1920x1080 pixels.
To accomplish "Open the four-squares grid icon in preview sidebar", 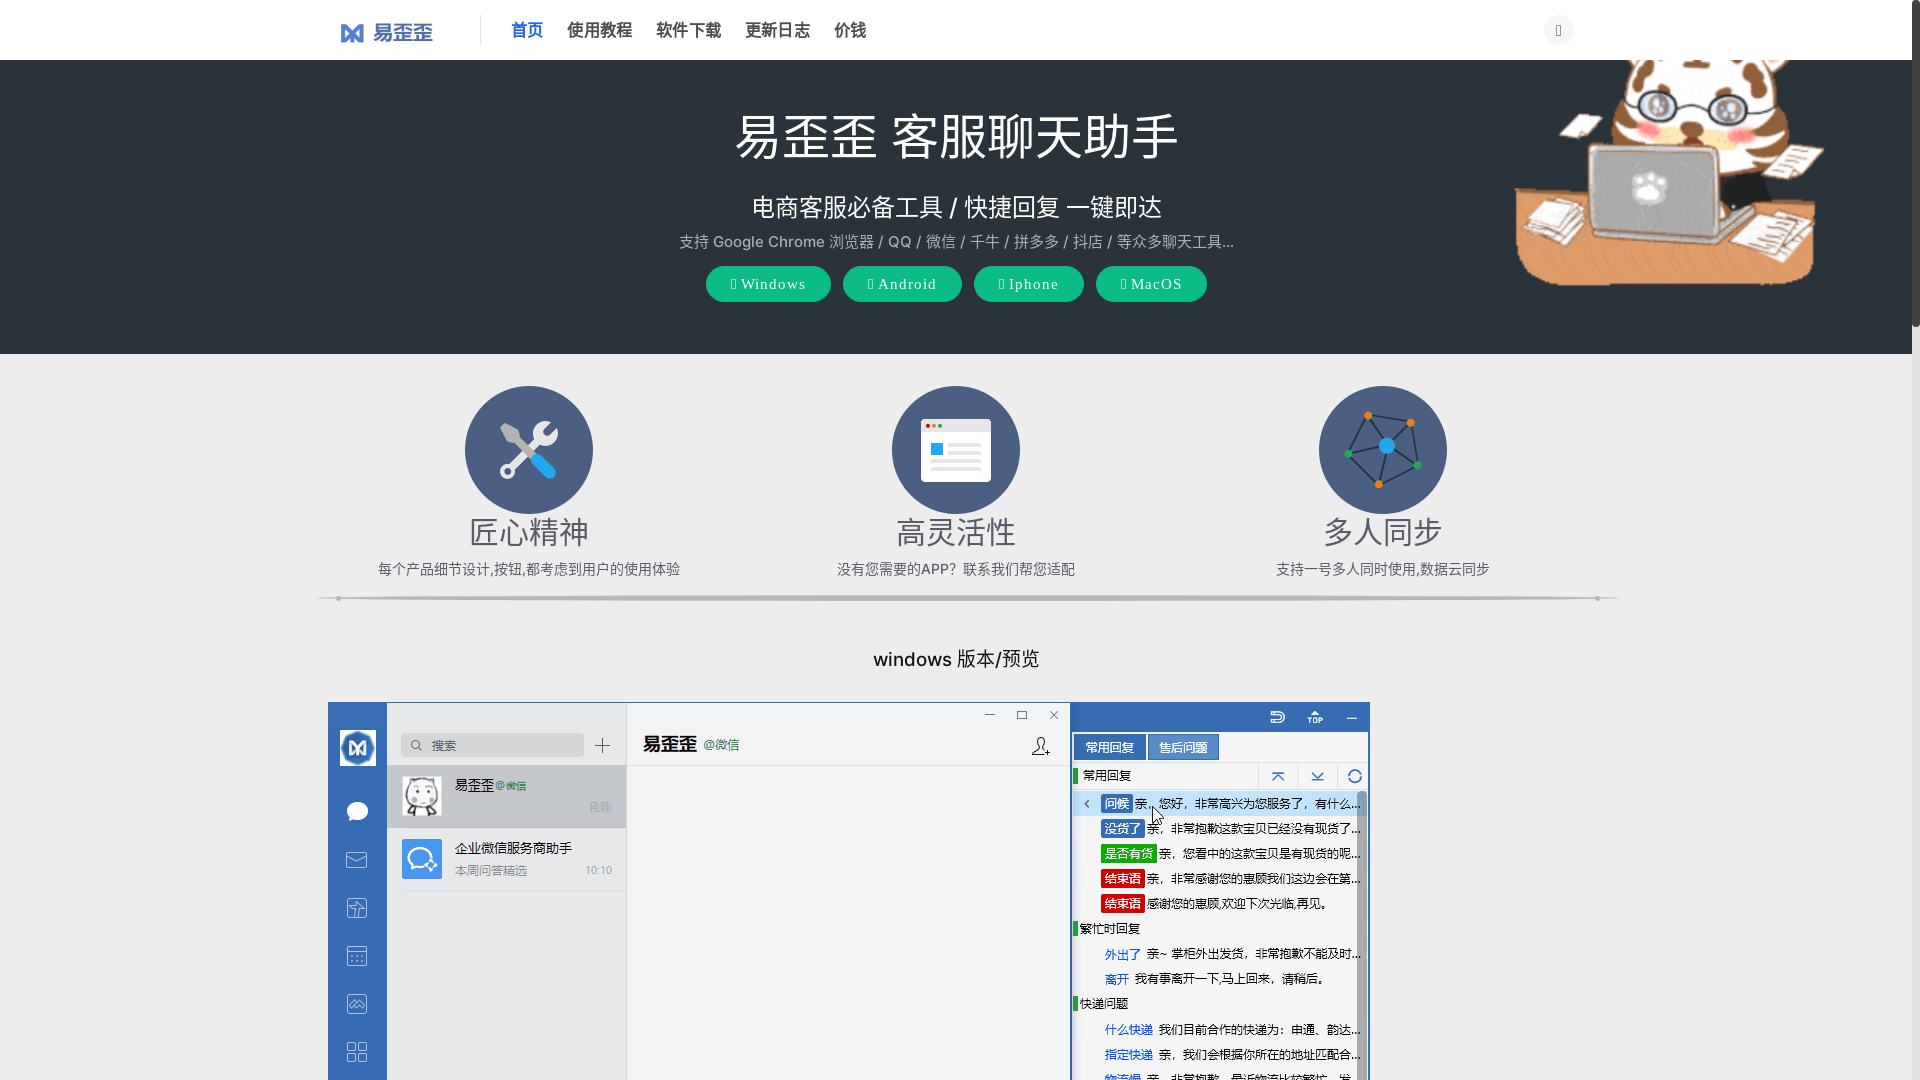I will coord(357,1052).
